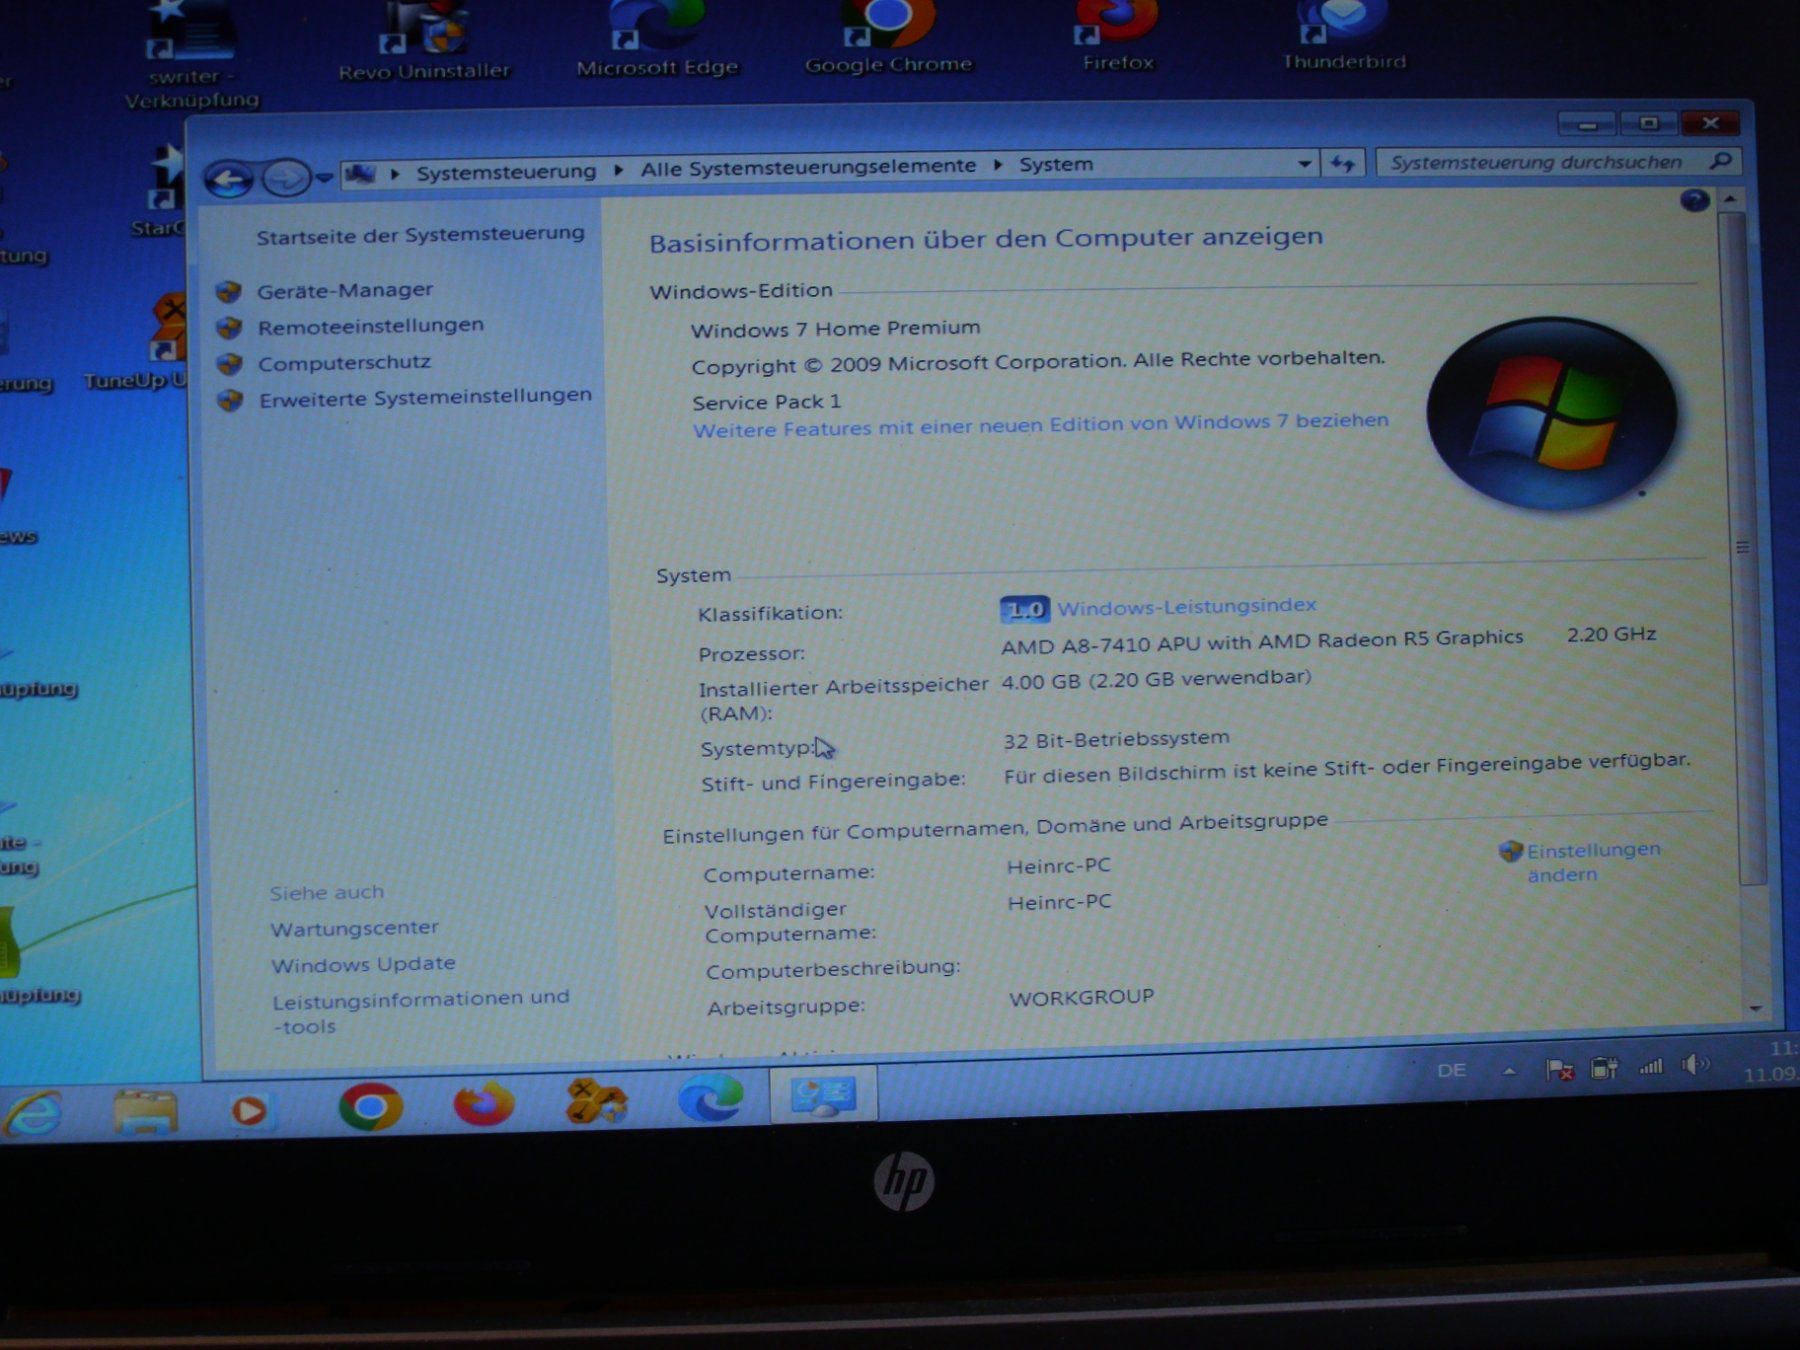Go back using the navigation arrow
The width and height of the screenshot is (1800, 1350).
(x=228, y=180)
